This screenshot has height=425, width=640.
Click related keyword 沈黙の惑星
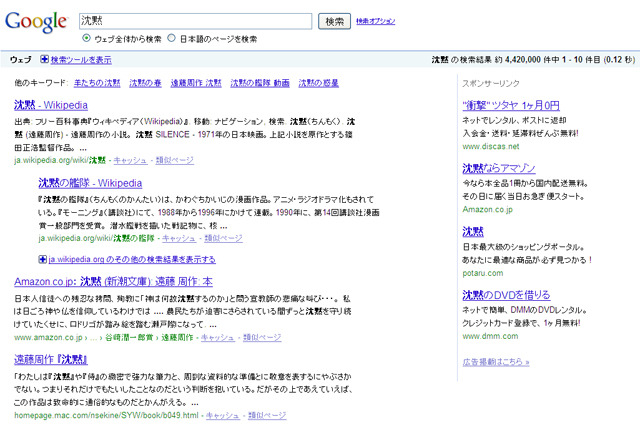coord(318,83)
